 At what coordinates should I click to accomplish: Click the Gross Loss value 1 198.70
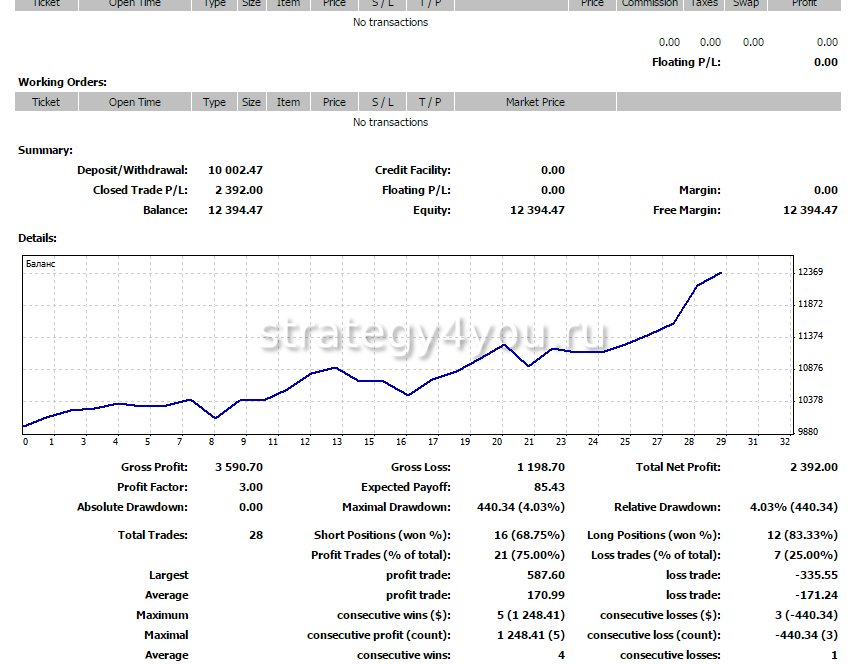541,467
